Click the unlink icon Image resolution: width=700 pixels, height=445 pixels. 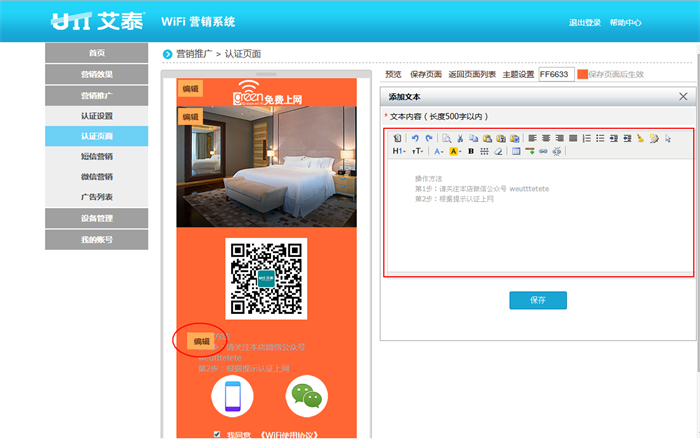557,151
